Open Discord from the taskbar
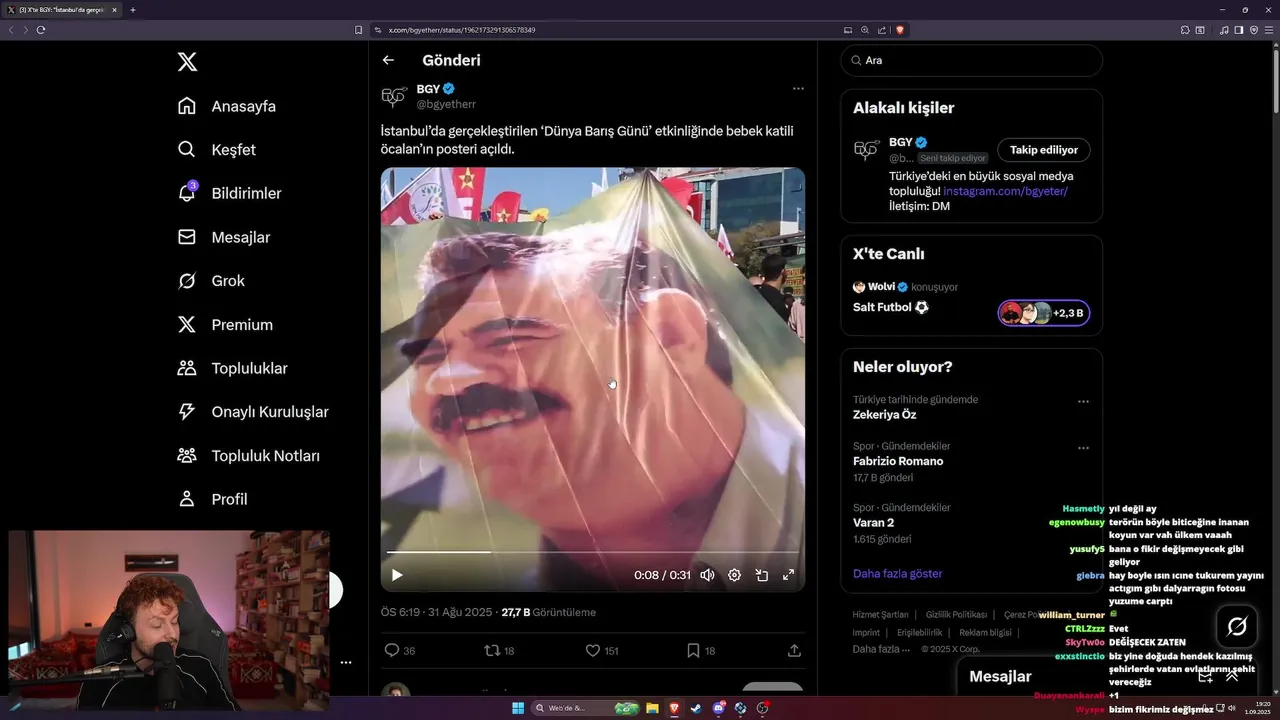Viewport: 1280px width, 720px height. point(718,708)
